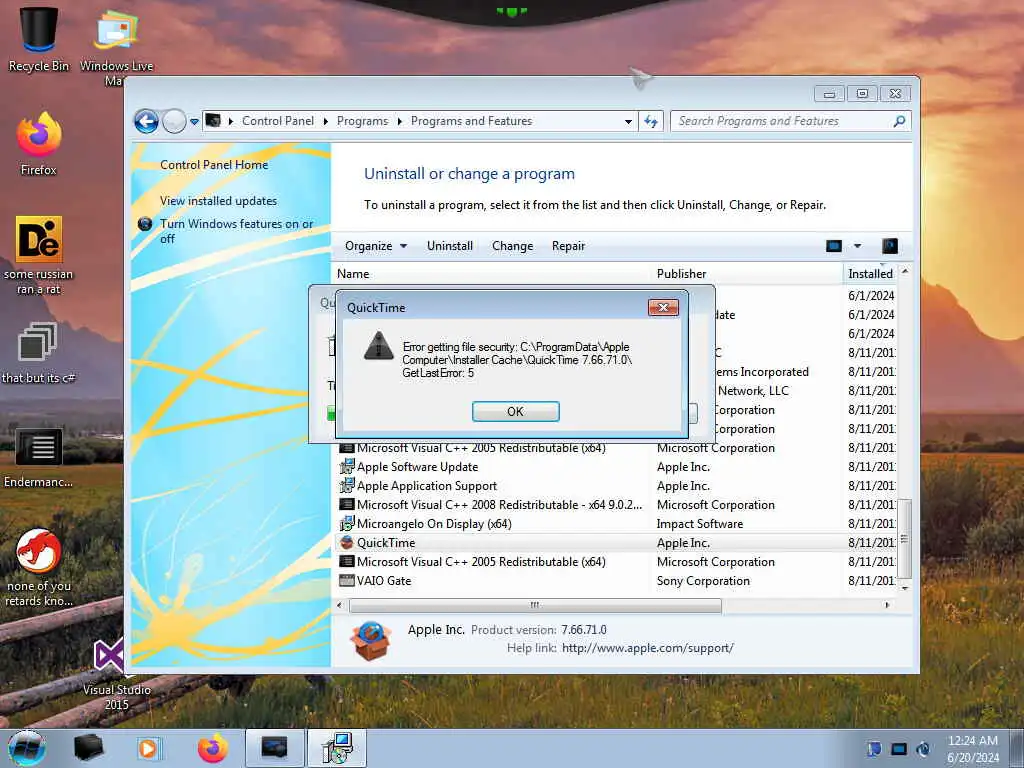Screen dimensions: 1024x768
Task: Open the Start menu orb
Action: (x=26, y=748)
